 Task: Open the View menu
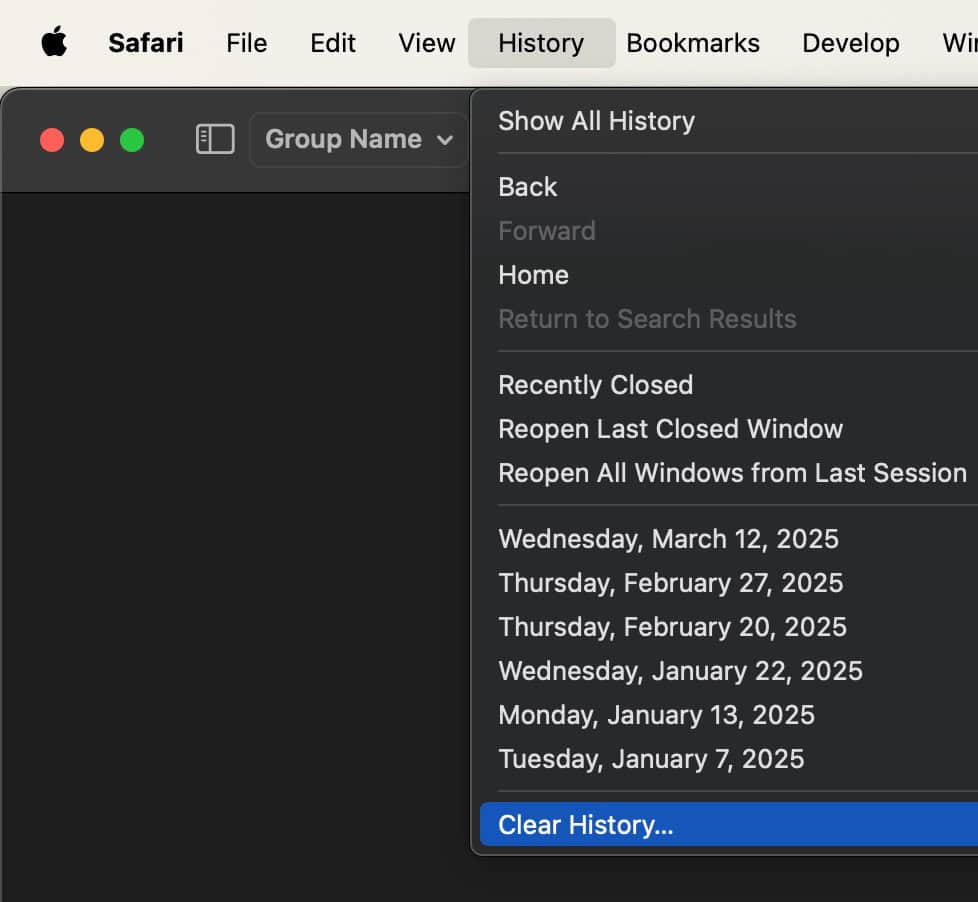[425, 42]
